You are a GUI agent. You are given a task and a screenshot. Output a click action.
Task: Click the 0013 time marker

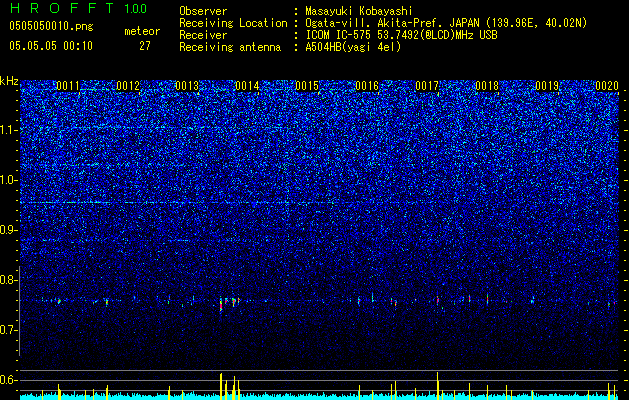[187, 86]
